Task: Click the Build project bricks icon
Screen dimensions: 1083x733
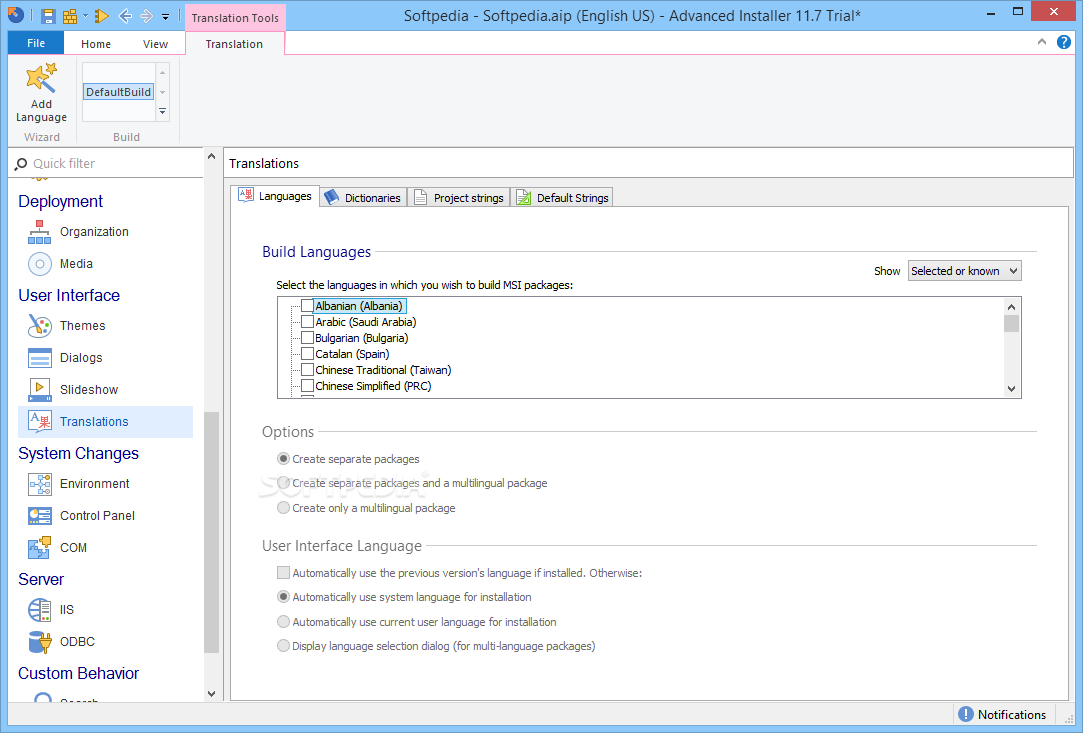Action: (x=70, y=16)
